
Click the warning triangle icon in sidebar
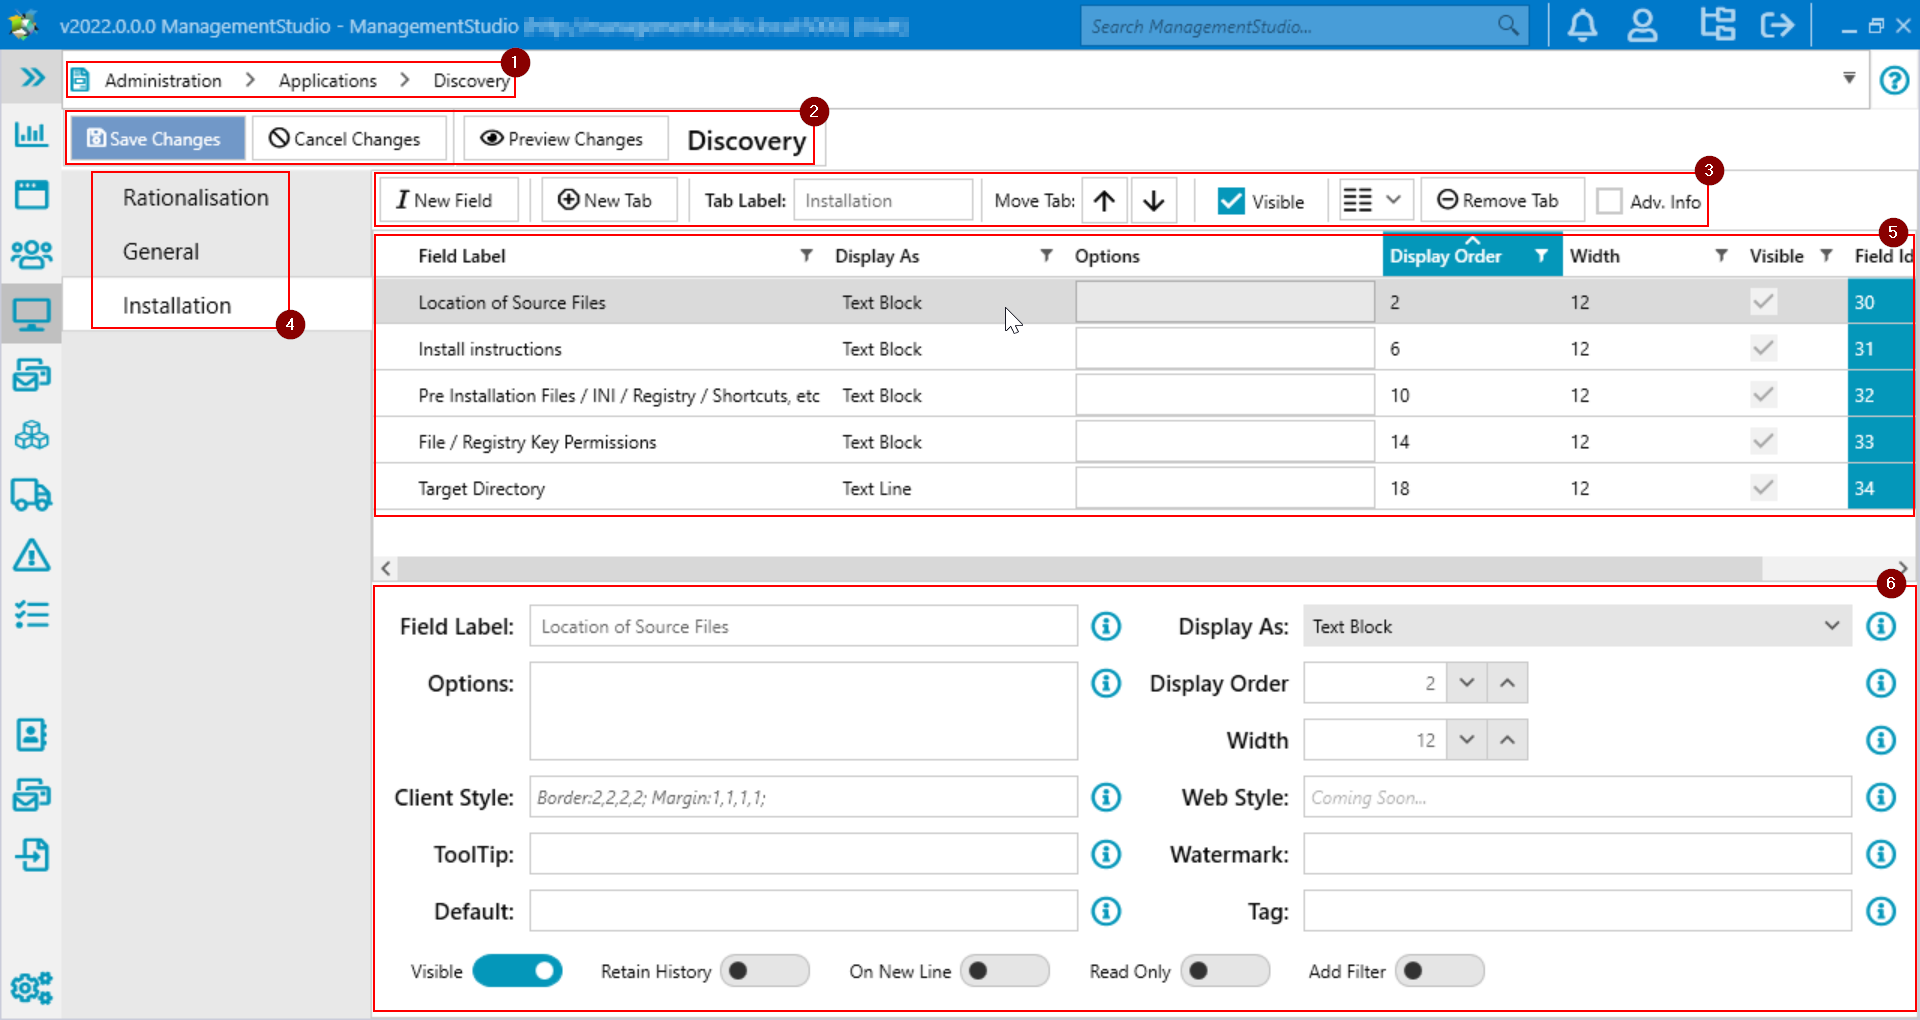click(x=31, y=556)
